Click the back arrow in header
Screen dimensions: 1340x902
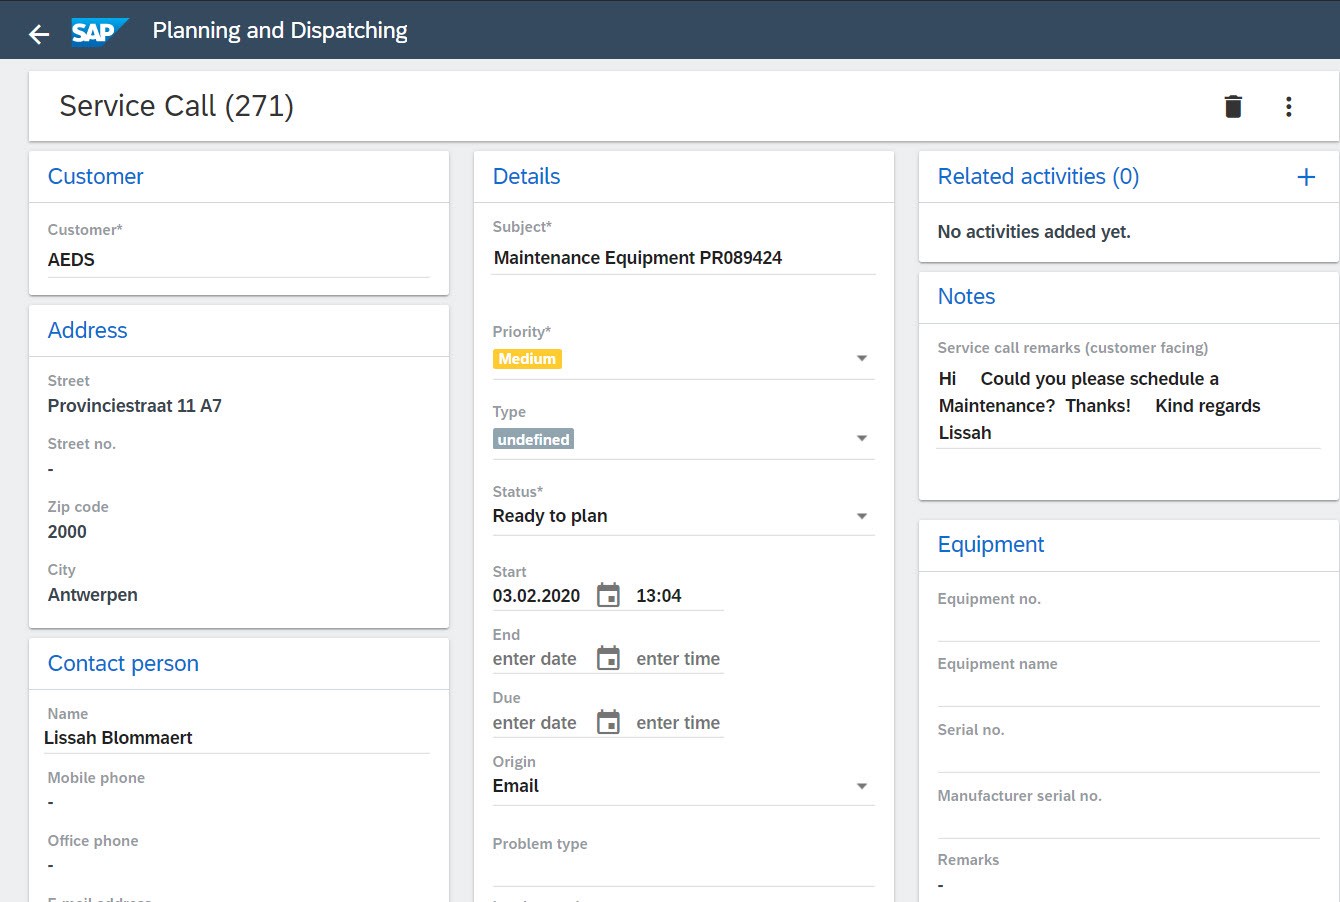tap(39, 34)
